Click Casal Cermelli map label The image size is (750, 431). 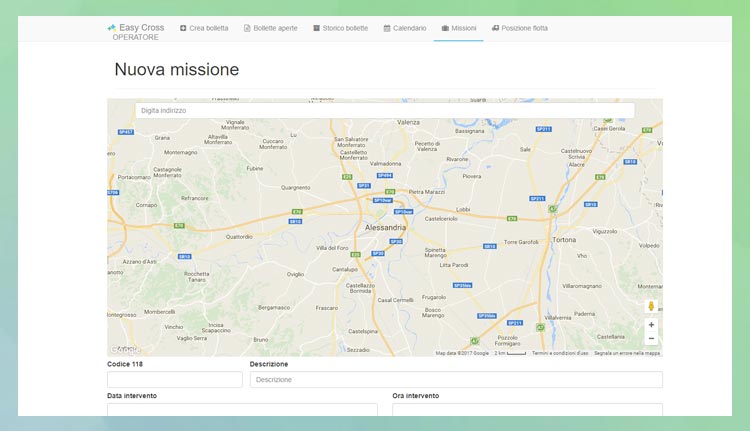pos(395,300)
